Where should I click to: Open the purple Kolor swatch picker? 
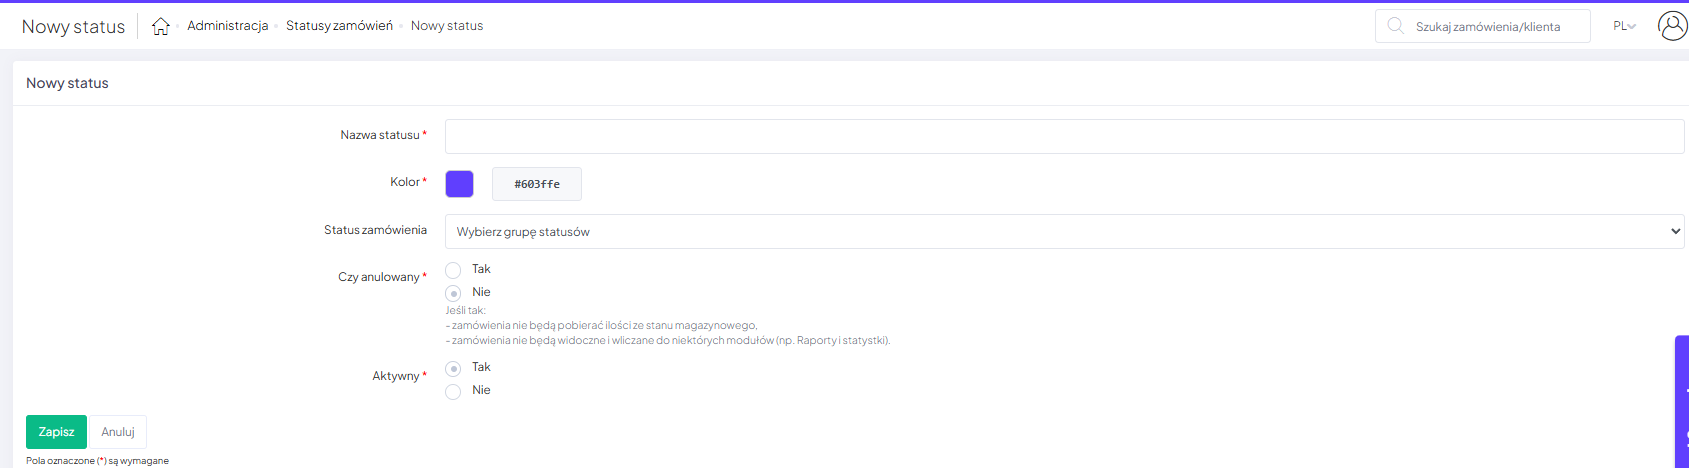click(x=459, y=184)
